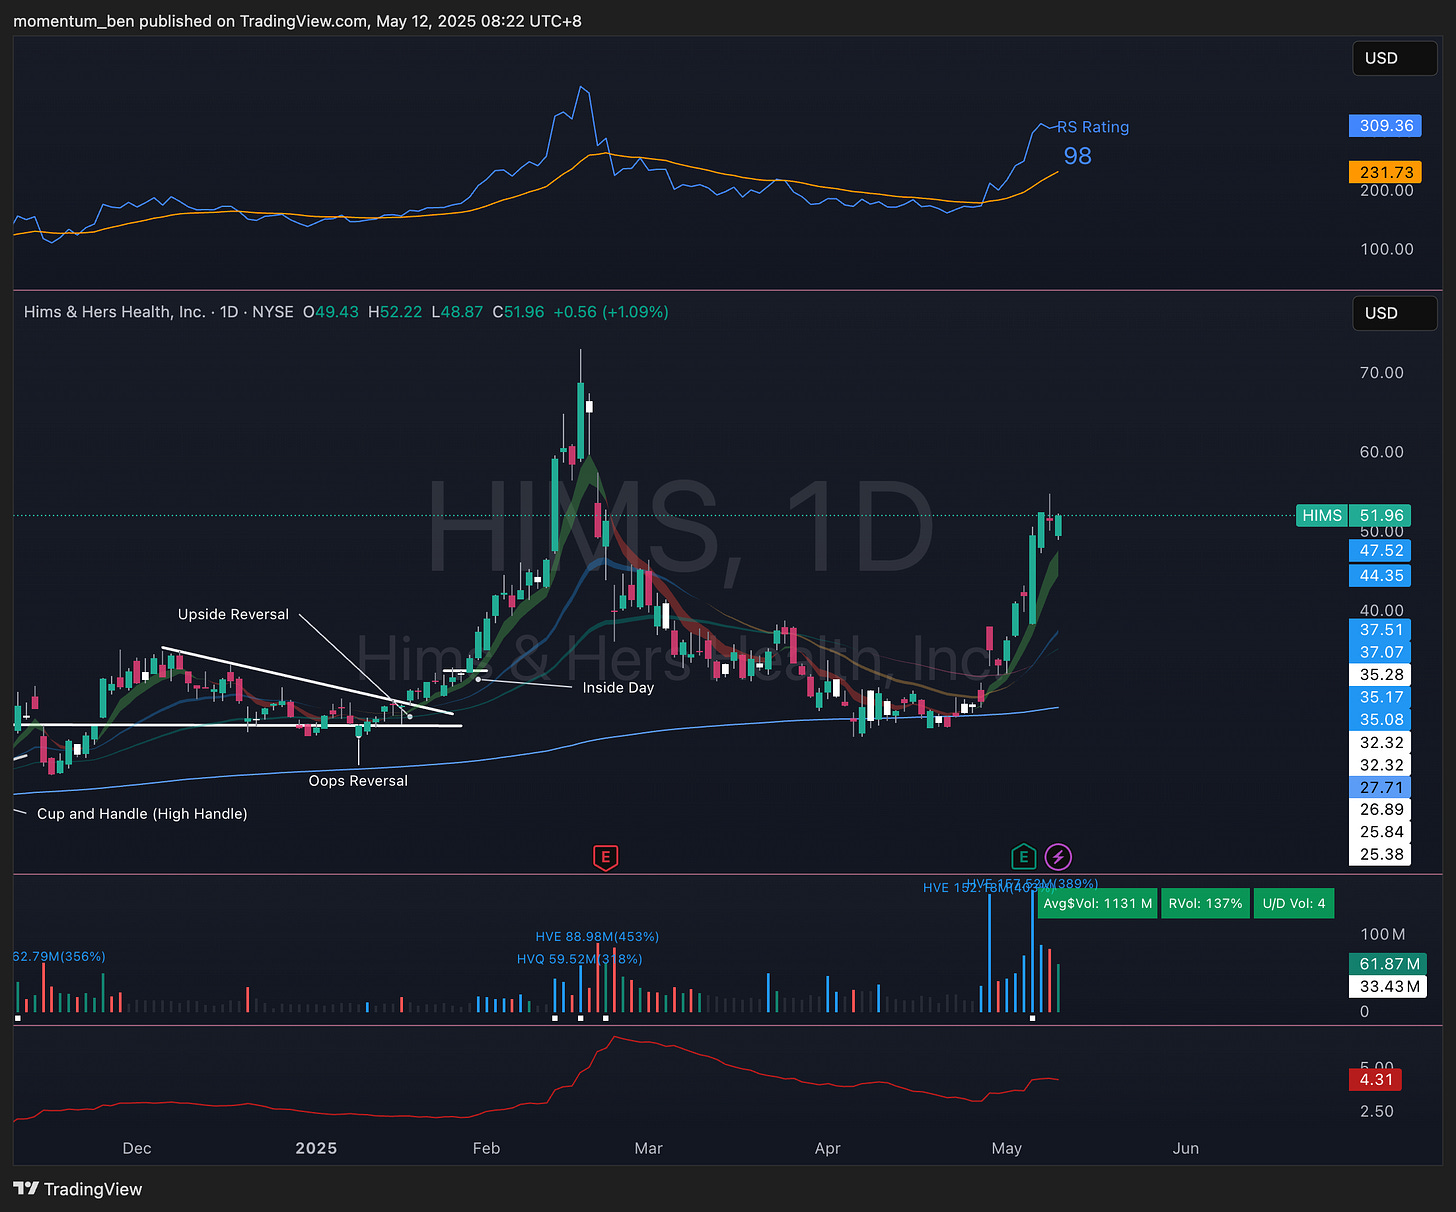Click the 100 M volume axis tick
The width and height of the screenshot is (1456, 1212).
click(x=1383, y=934)
